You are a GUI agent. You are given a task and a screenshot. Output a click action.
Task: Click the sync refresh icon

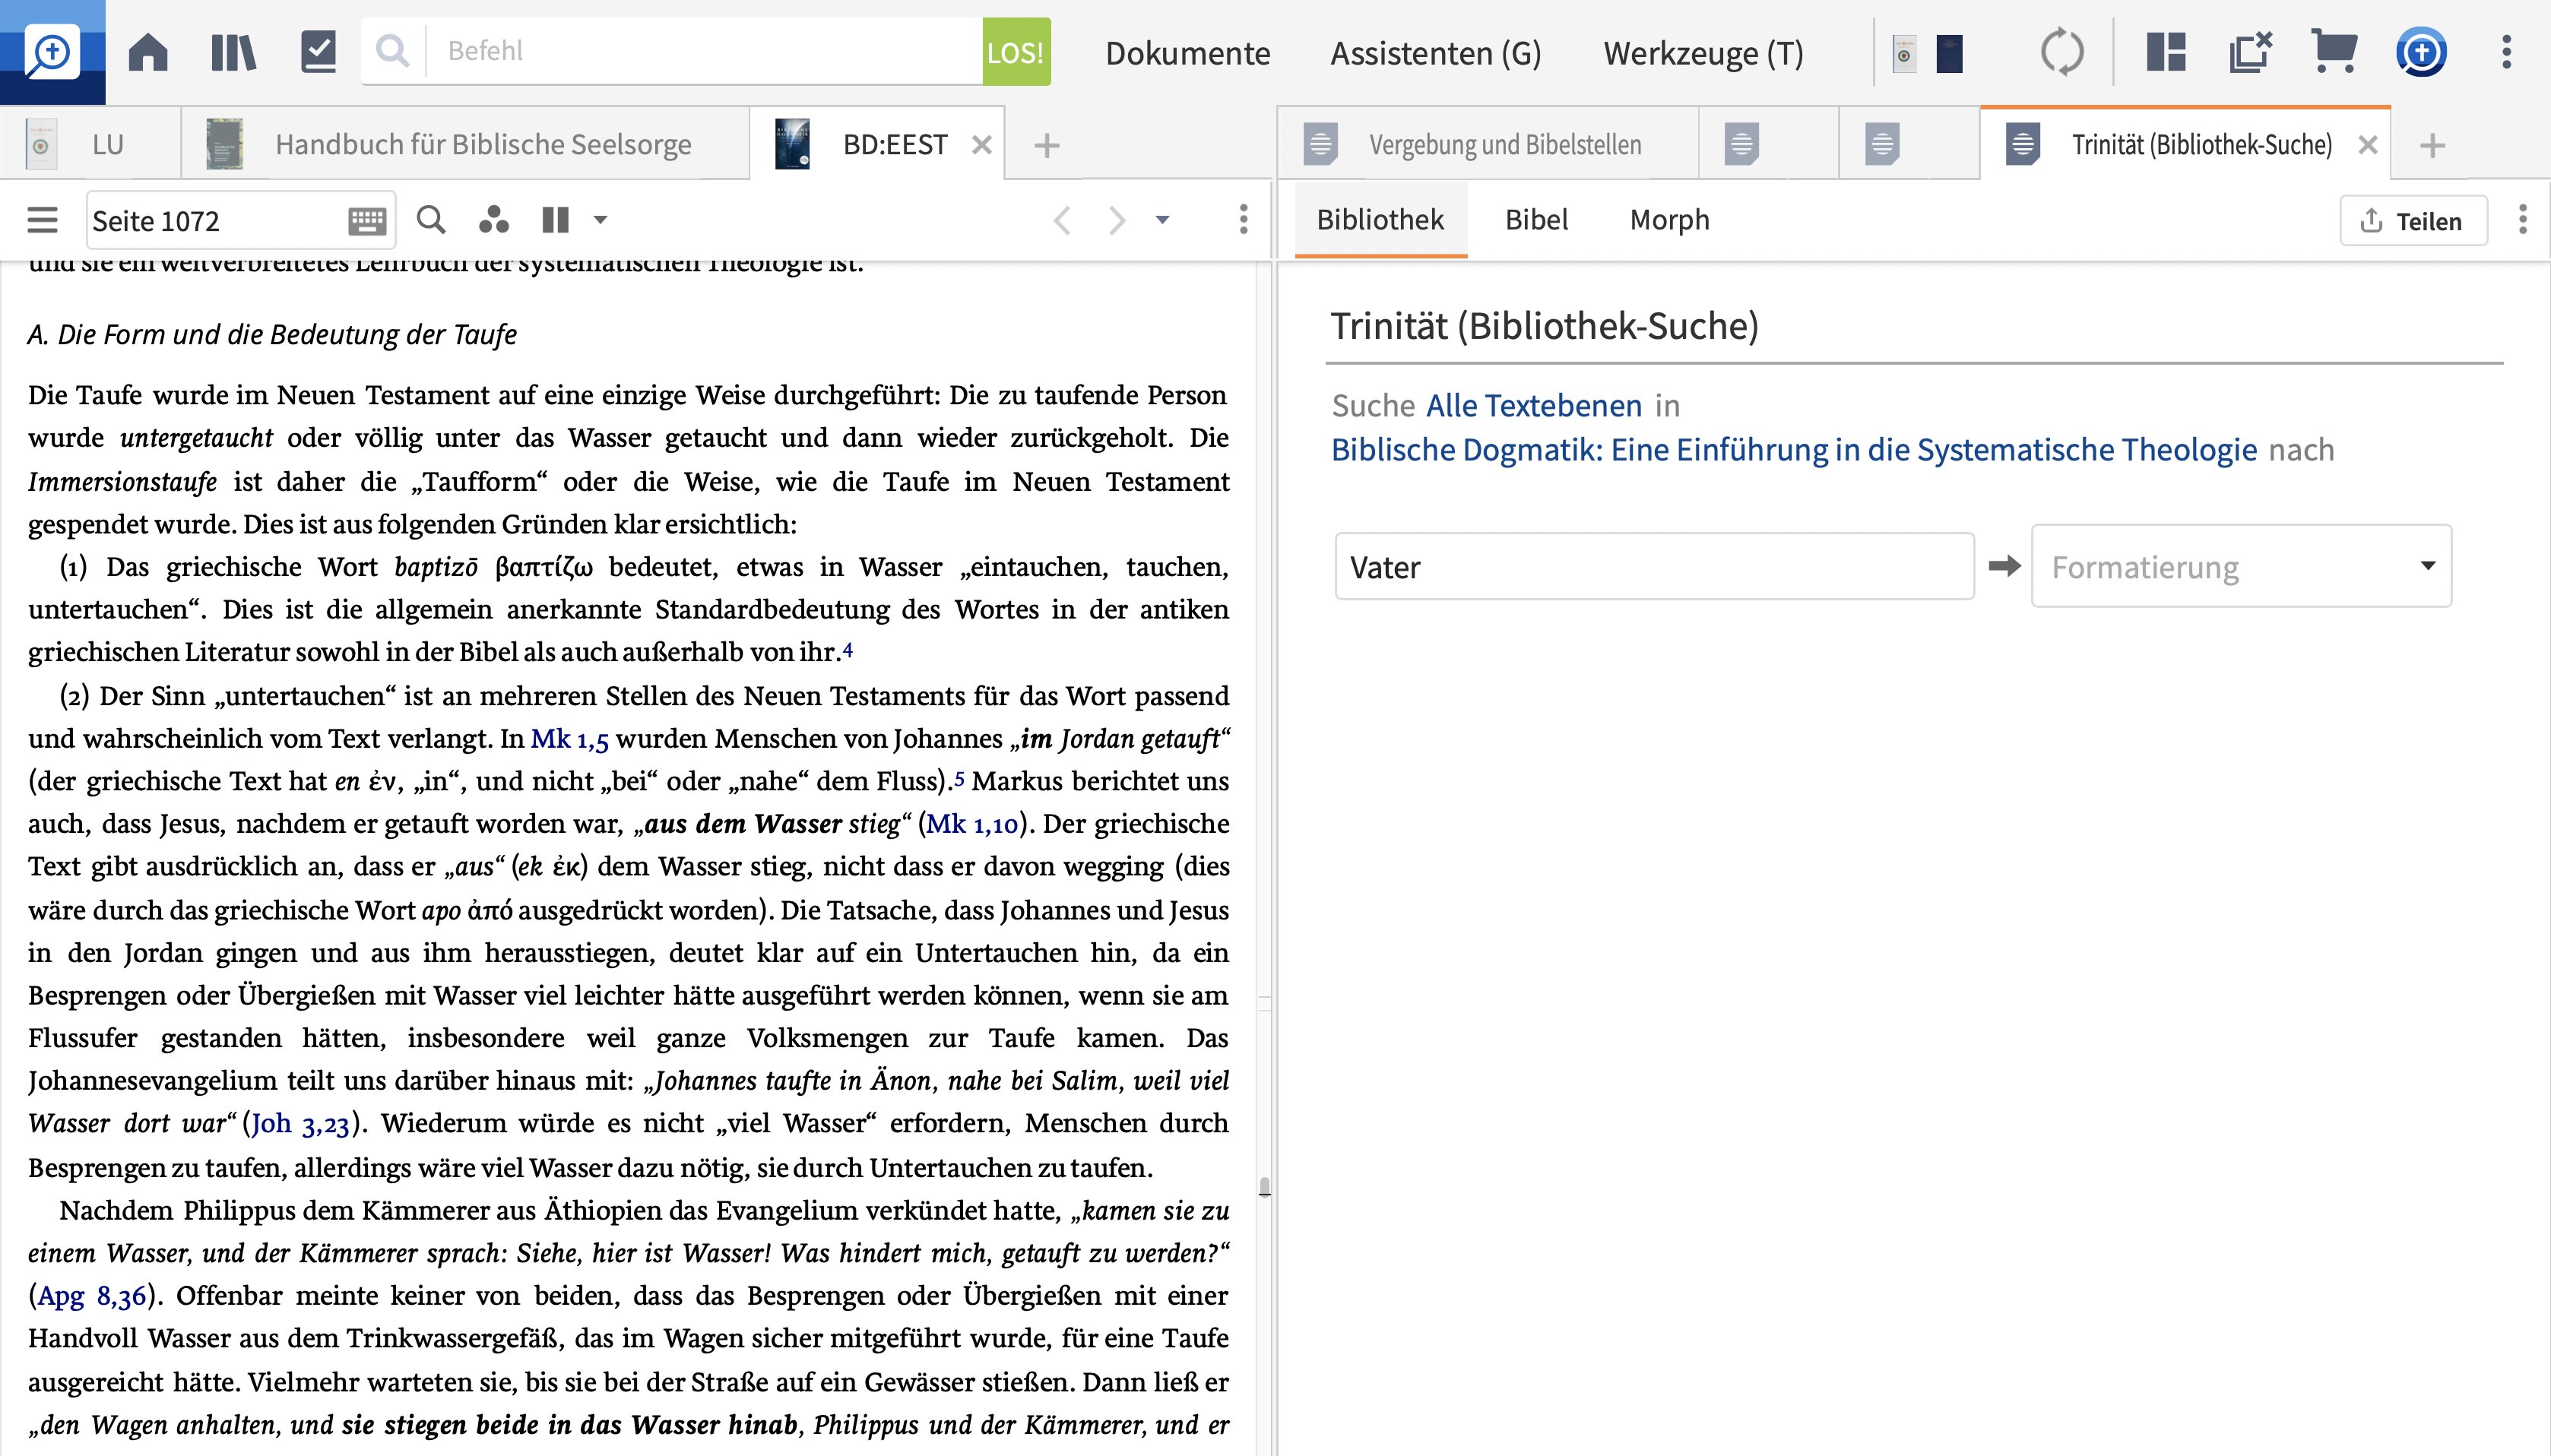[x=2062, y=52]
